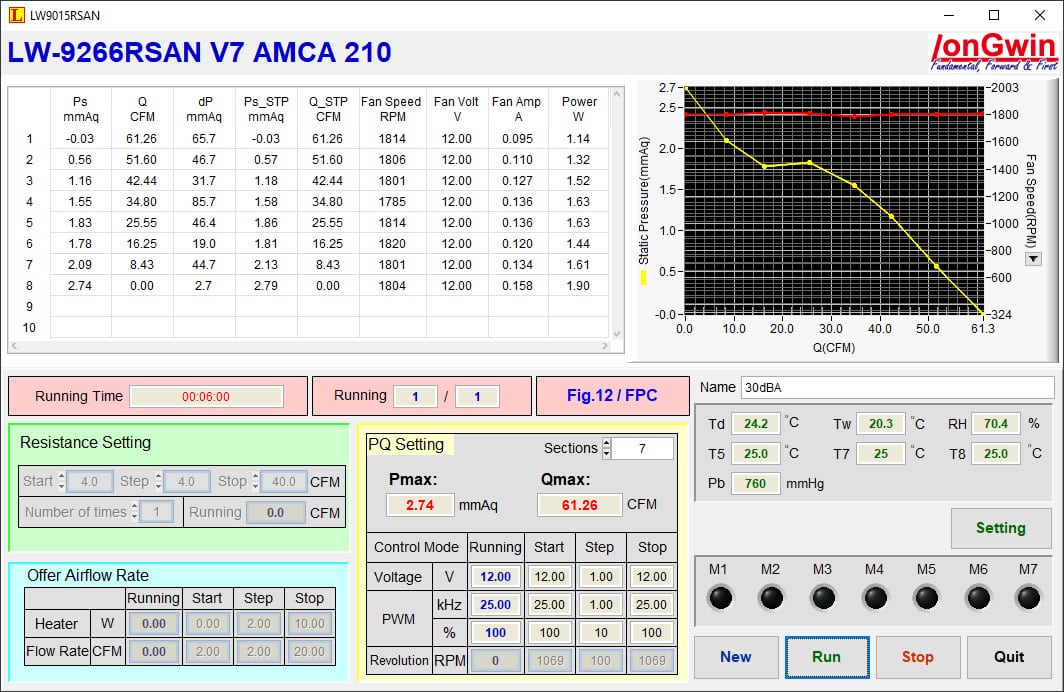Click the Heater Running value field
This screenshot has height=692, width=1064.
coord(154,623)
